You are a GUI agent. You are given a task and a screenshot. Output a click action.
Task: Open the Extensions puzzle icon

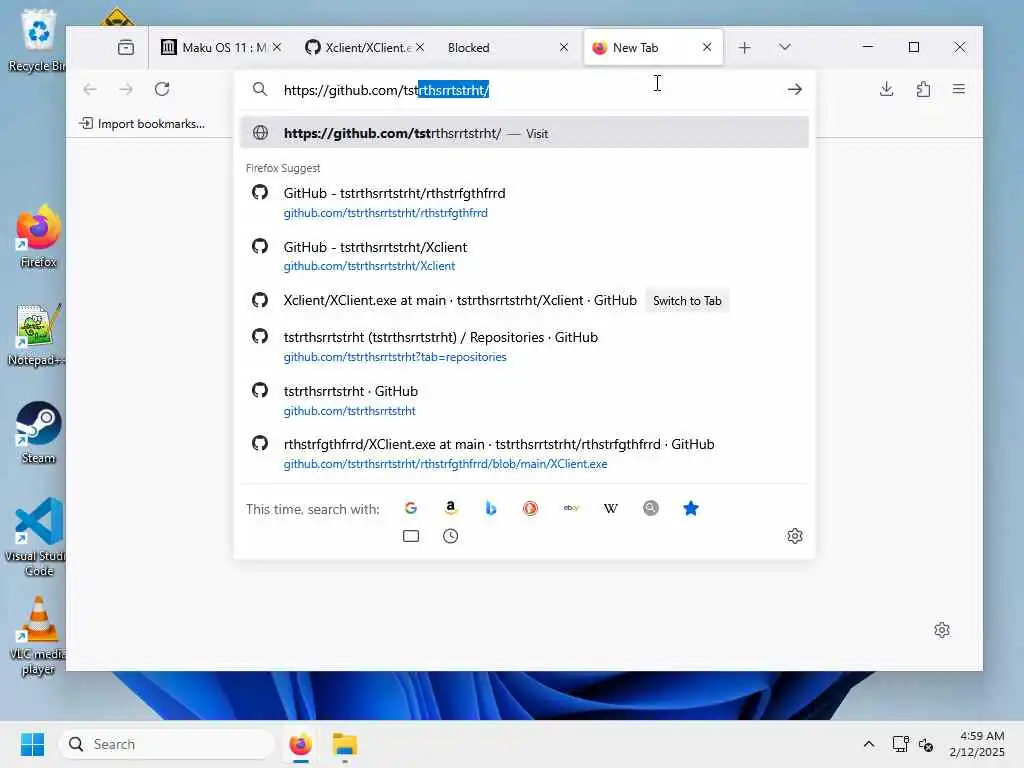(923, 89)
